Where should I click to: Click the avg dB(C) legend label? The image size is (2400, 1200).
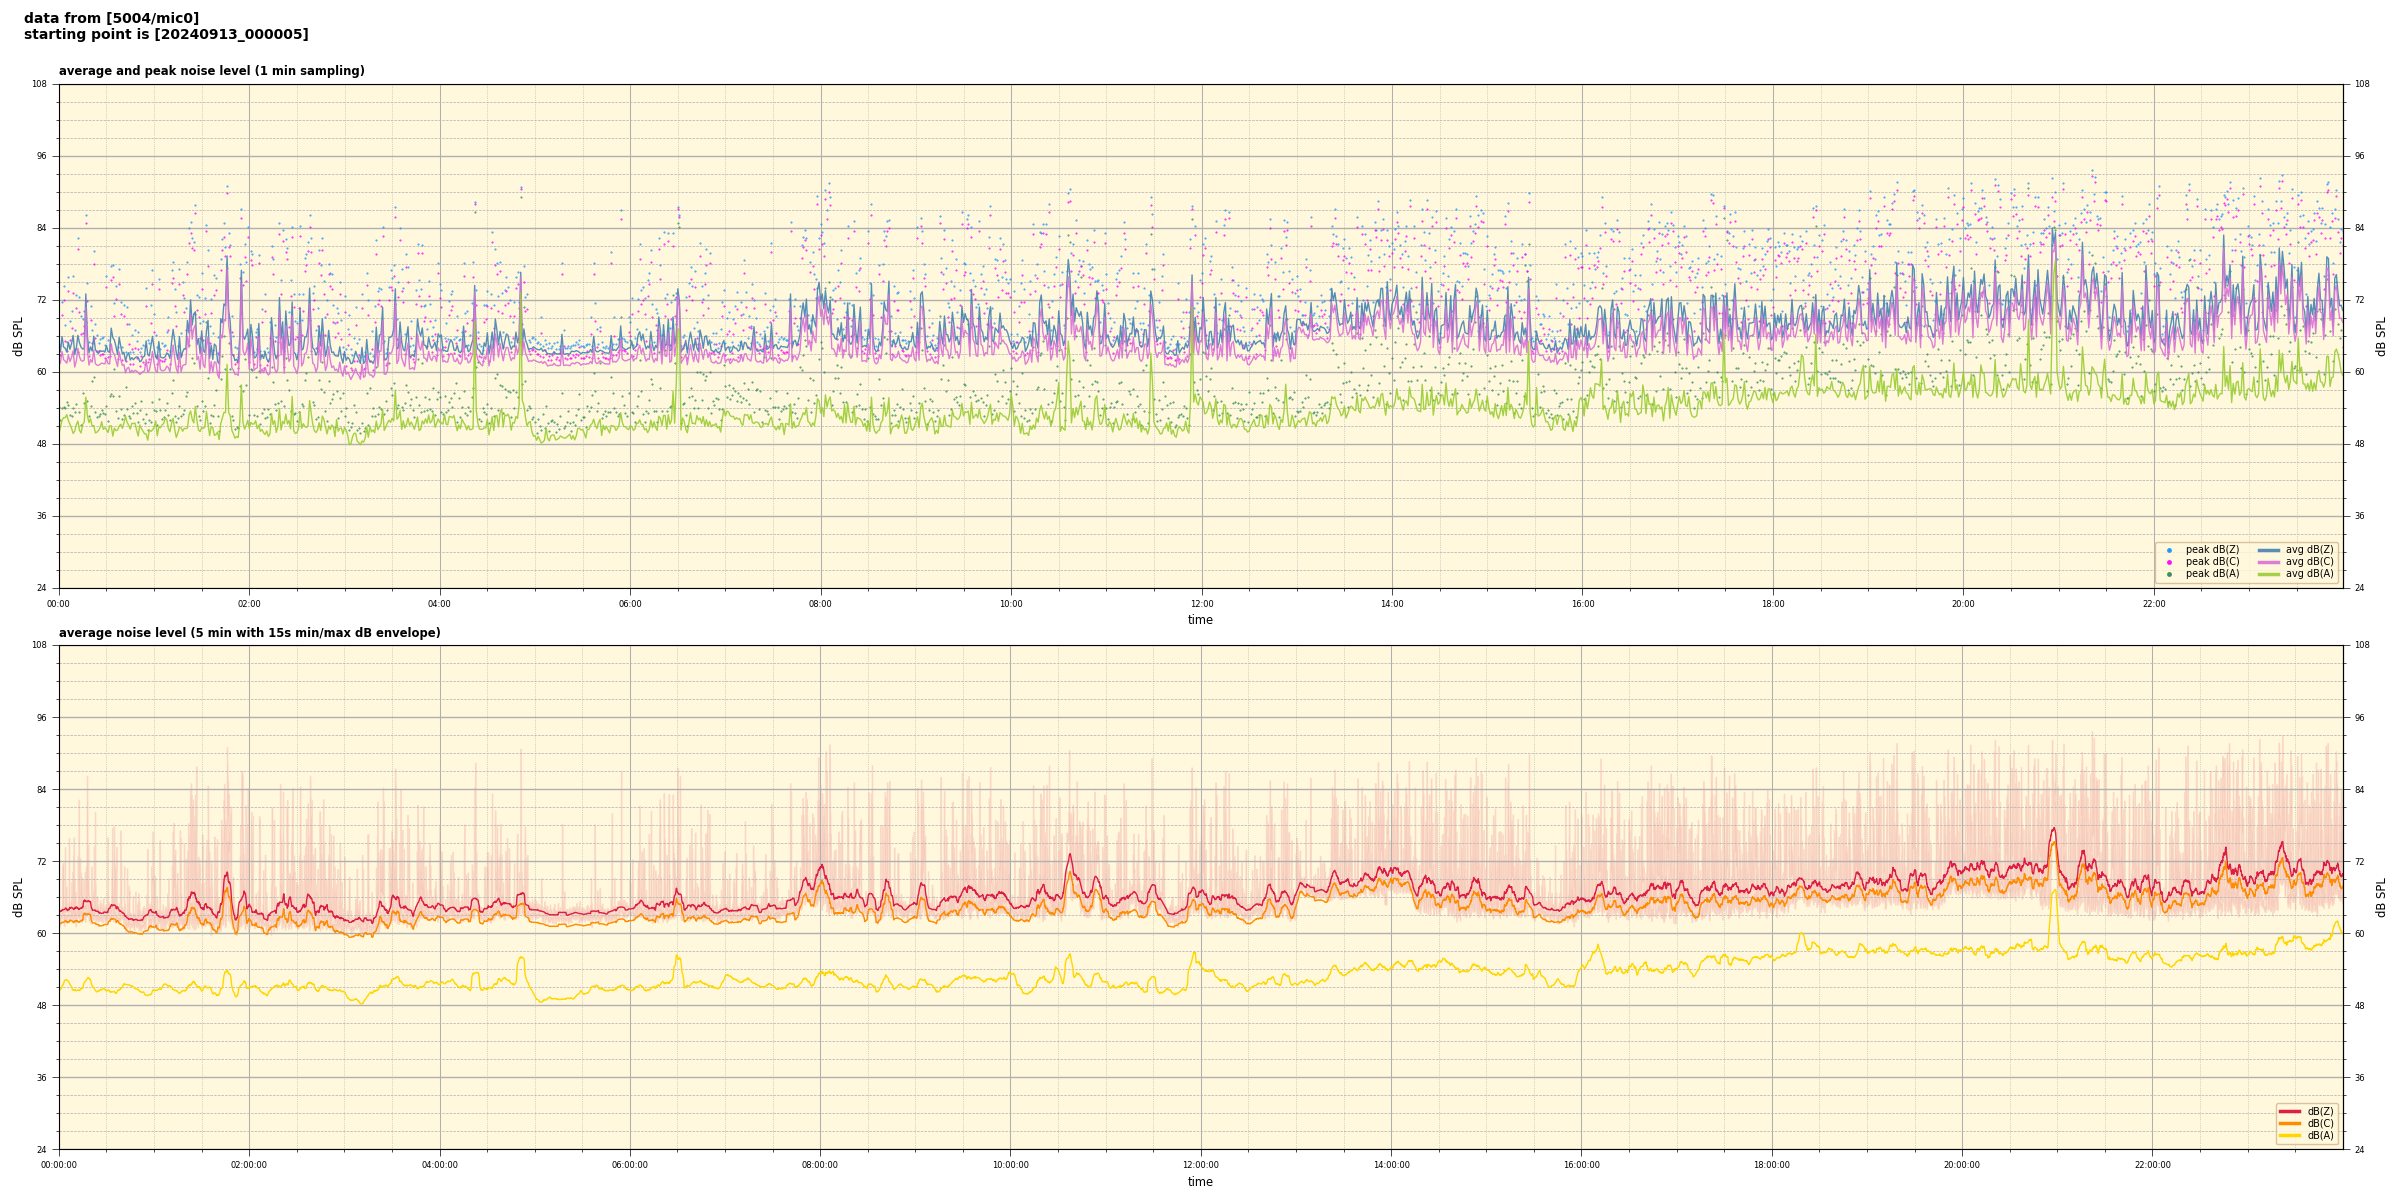pos(2309,562)
